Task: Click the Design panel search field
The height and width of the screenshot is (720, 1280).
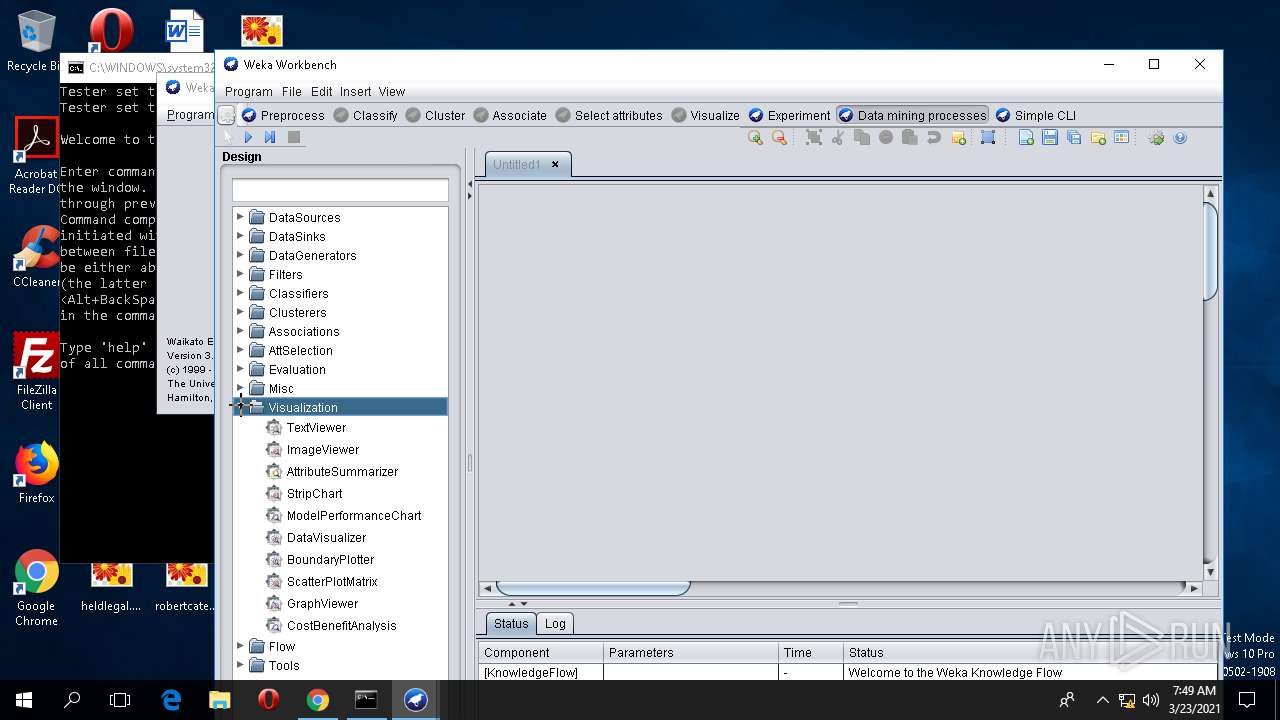Action: click(340, 190)
